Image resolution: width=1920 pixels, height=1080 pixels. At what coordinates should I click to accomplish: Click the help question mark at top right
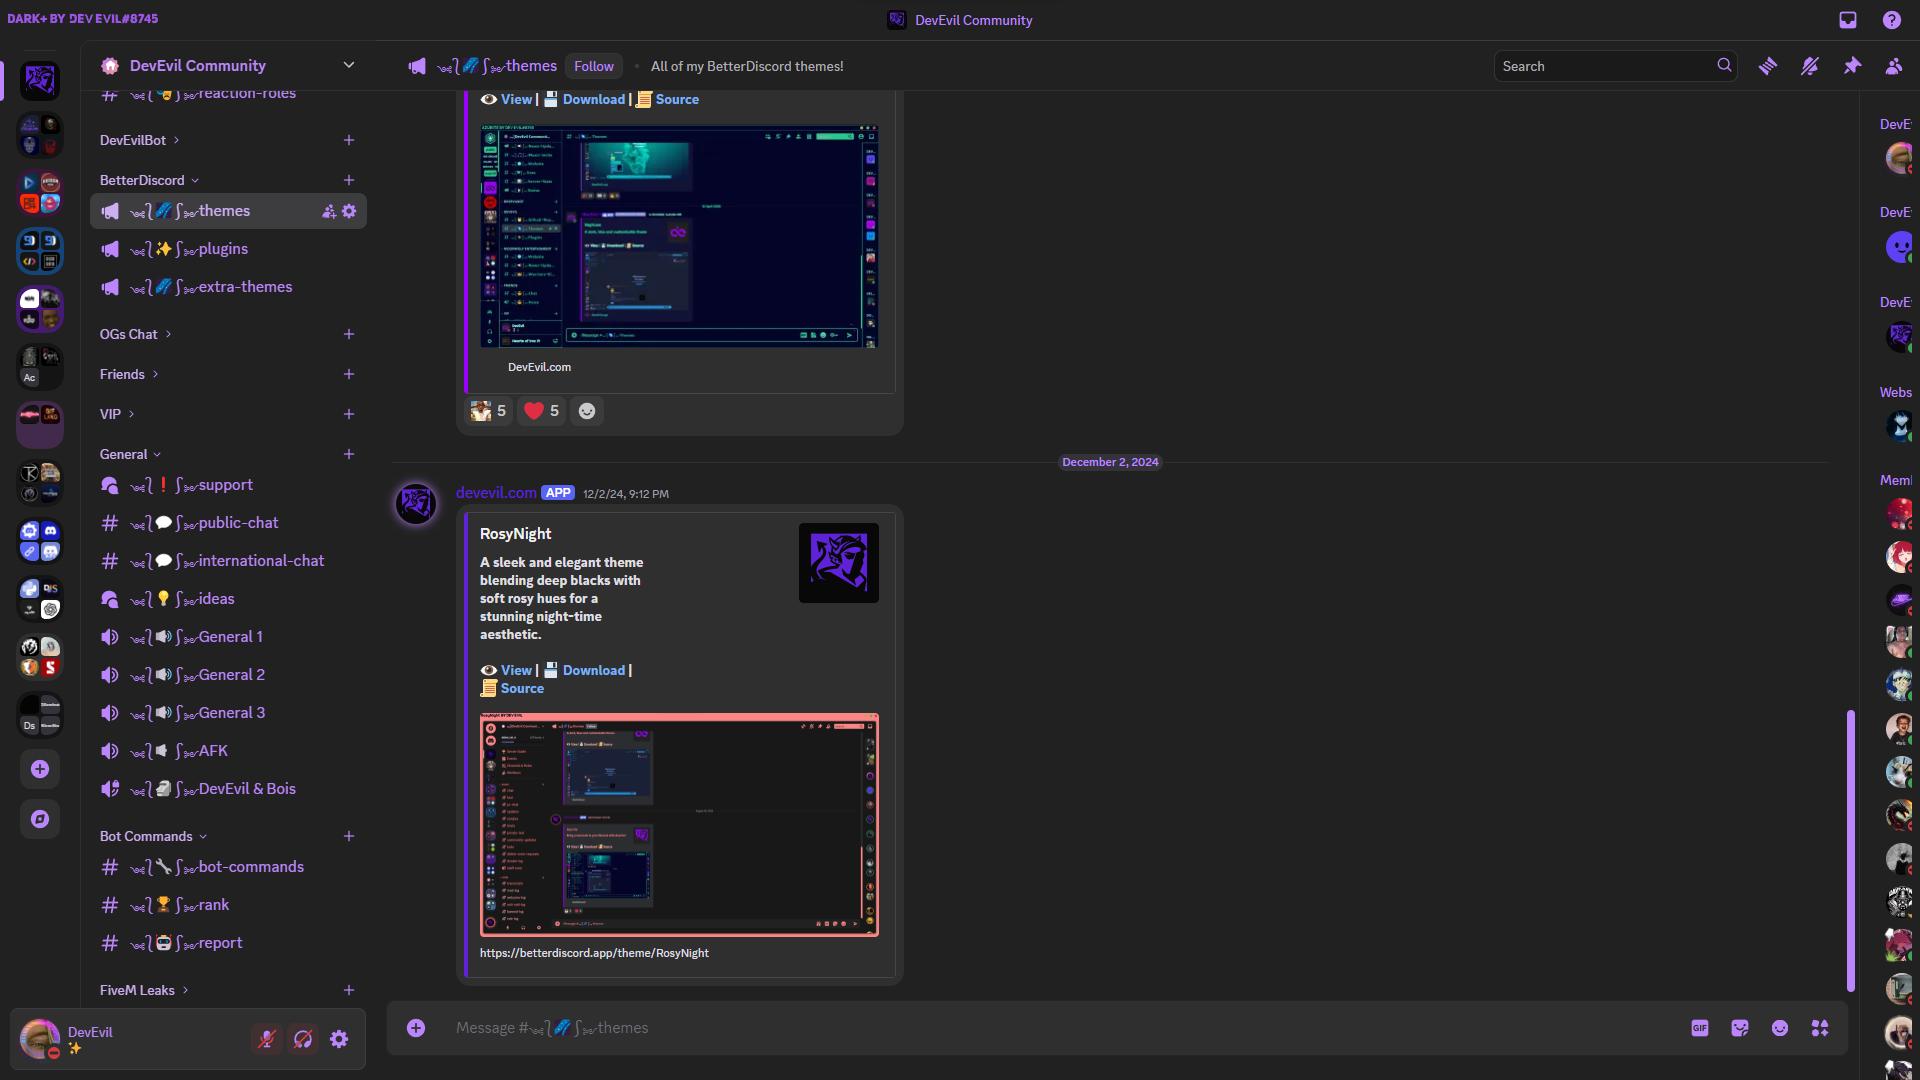(x=1893, y=20)
